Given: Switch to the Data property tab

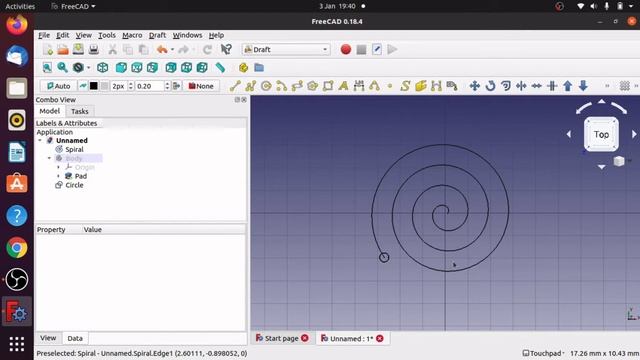Looking at the screenshot, I should (x=75, y=338).
